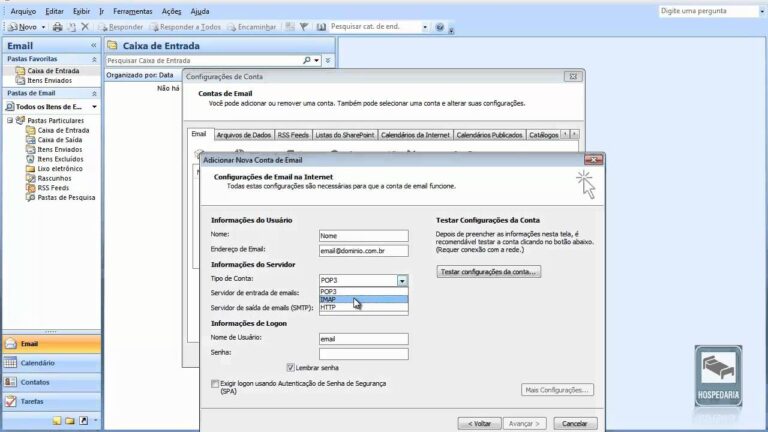Enable Exigir logon usando SPA checkbox

[215, 384]
